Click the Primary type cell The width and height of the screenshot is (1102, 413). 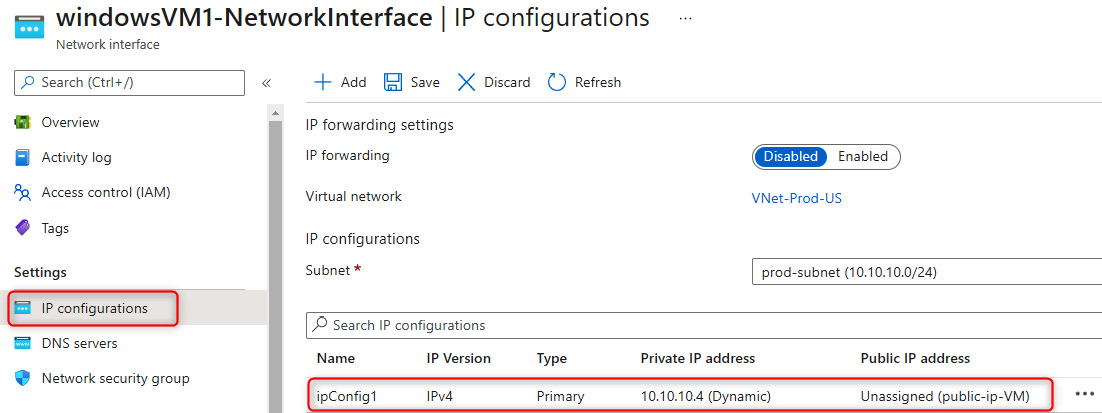click(559, 396)
